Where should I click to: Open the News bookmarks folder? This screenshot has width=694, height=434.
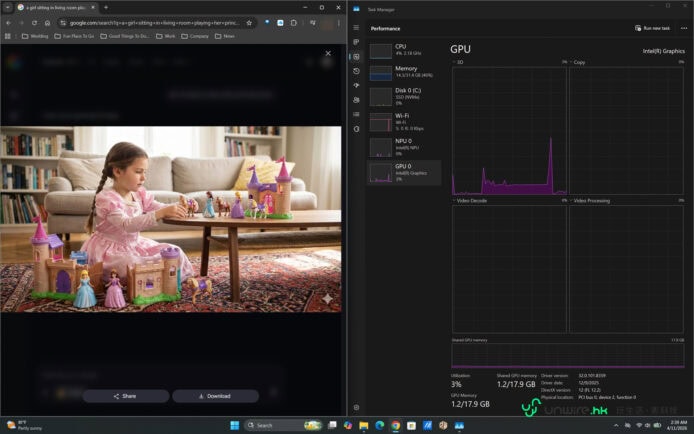point(224,36)
